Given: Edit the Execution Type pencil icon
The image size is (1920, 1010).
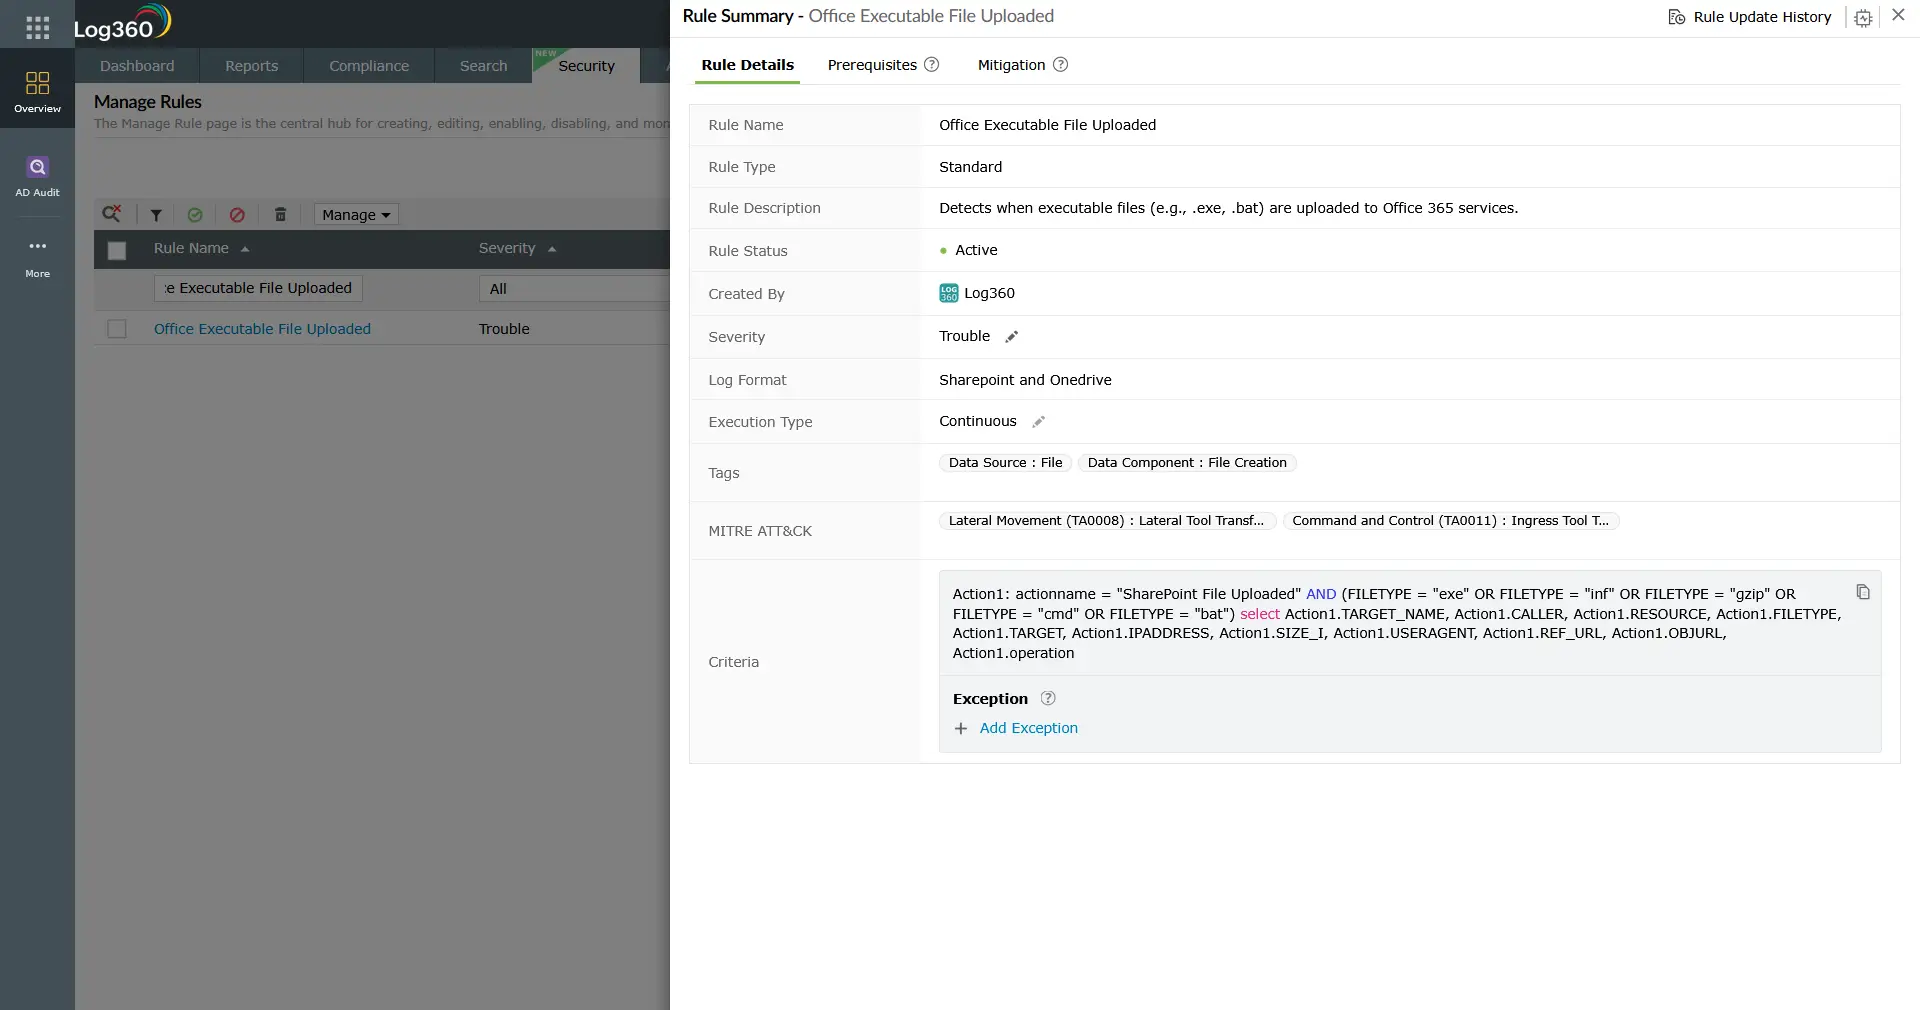Looking at the screenshot, I should point(1039,422).
